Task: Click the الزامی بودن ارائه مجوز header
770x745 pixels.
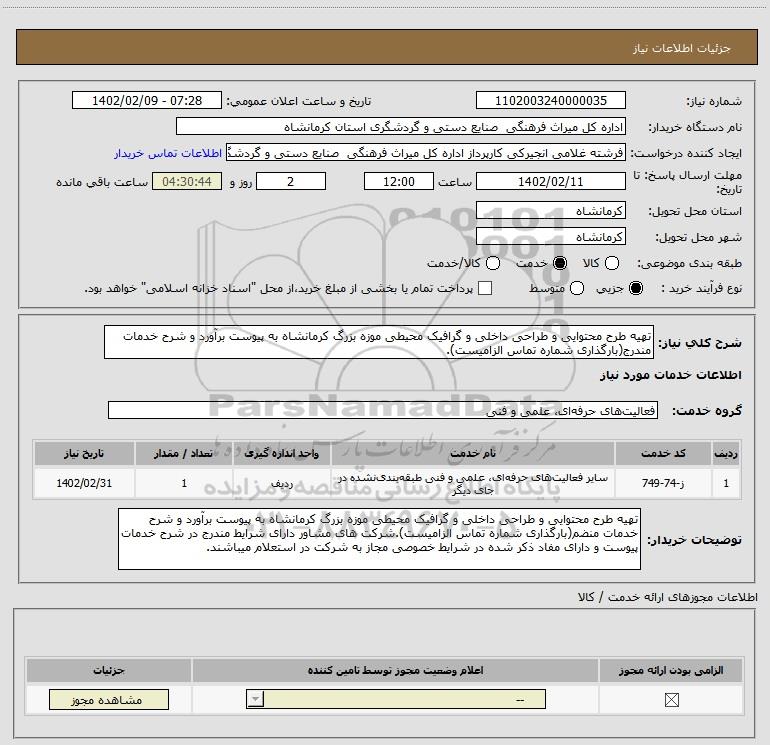Action: click(x=671, y=670)
